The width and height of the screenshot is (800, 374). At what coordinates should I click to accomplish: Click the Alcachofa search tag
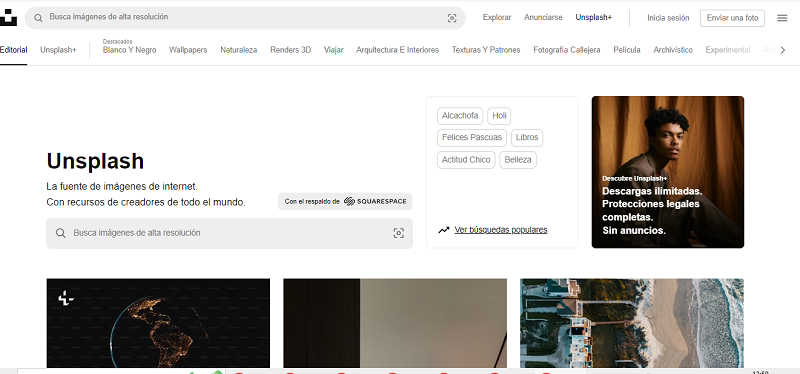(x=460, y=116)
